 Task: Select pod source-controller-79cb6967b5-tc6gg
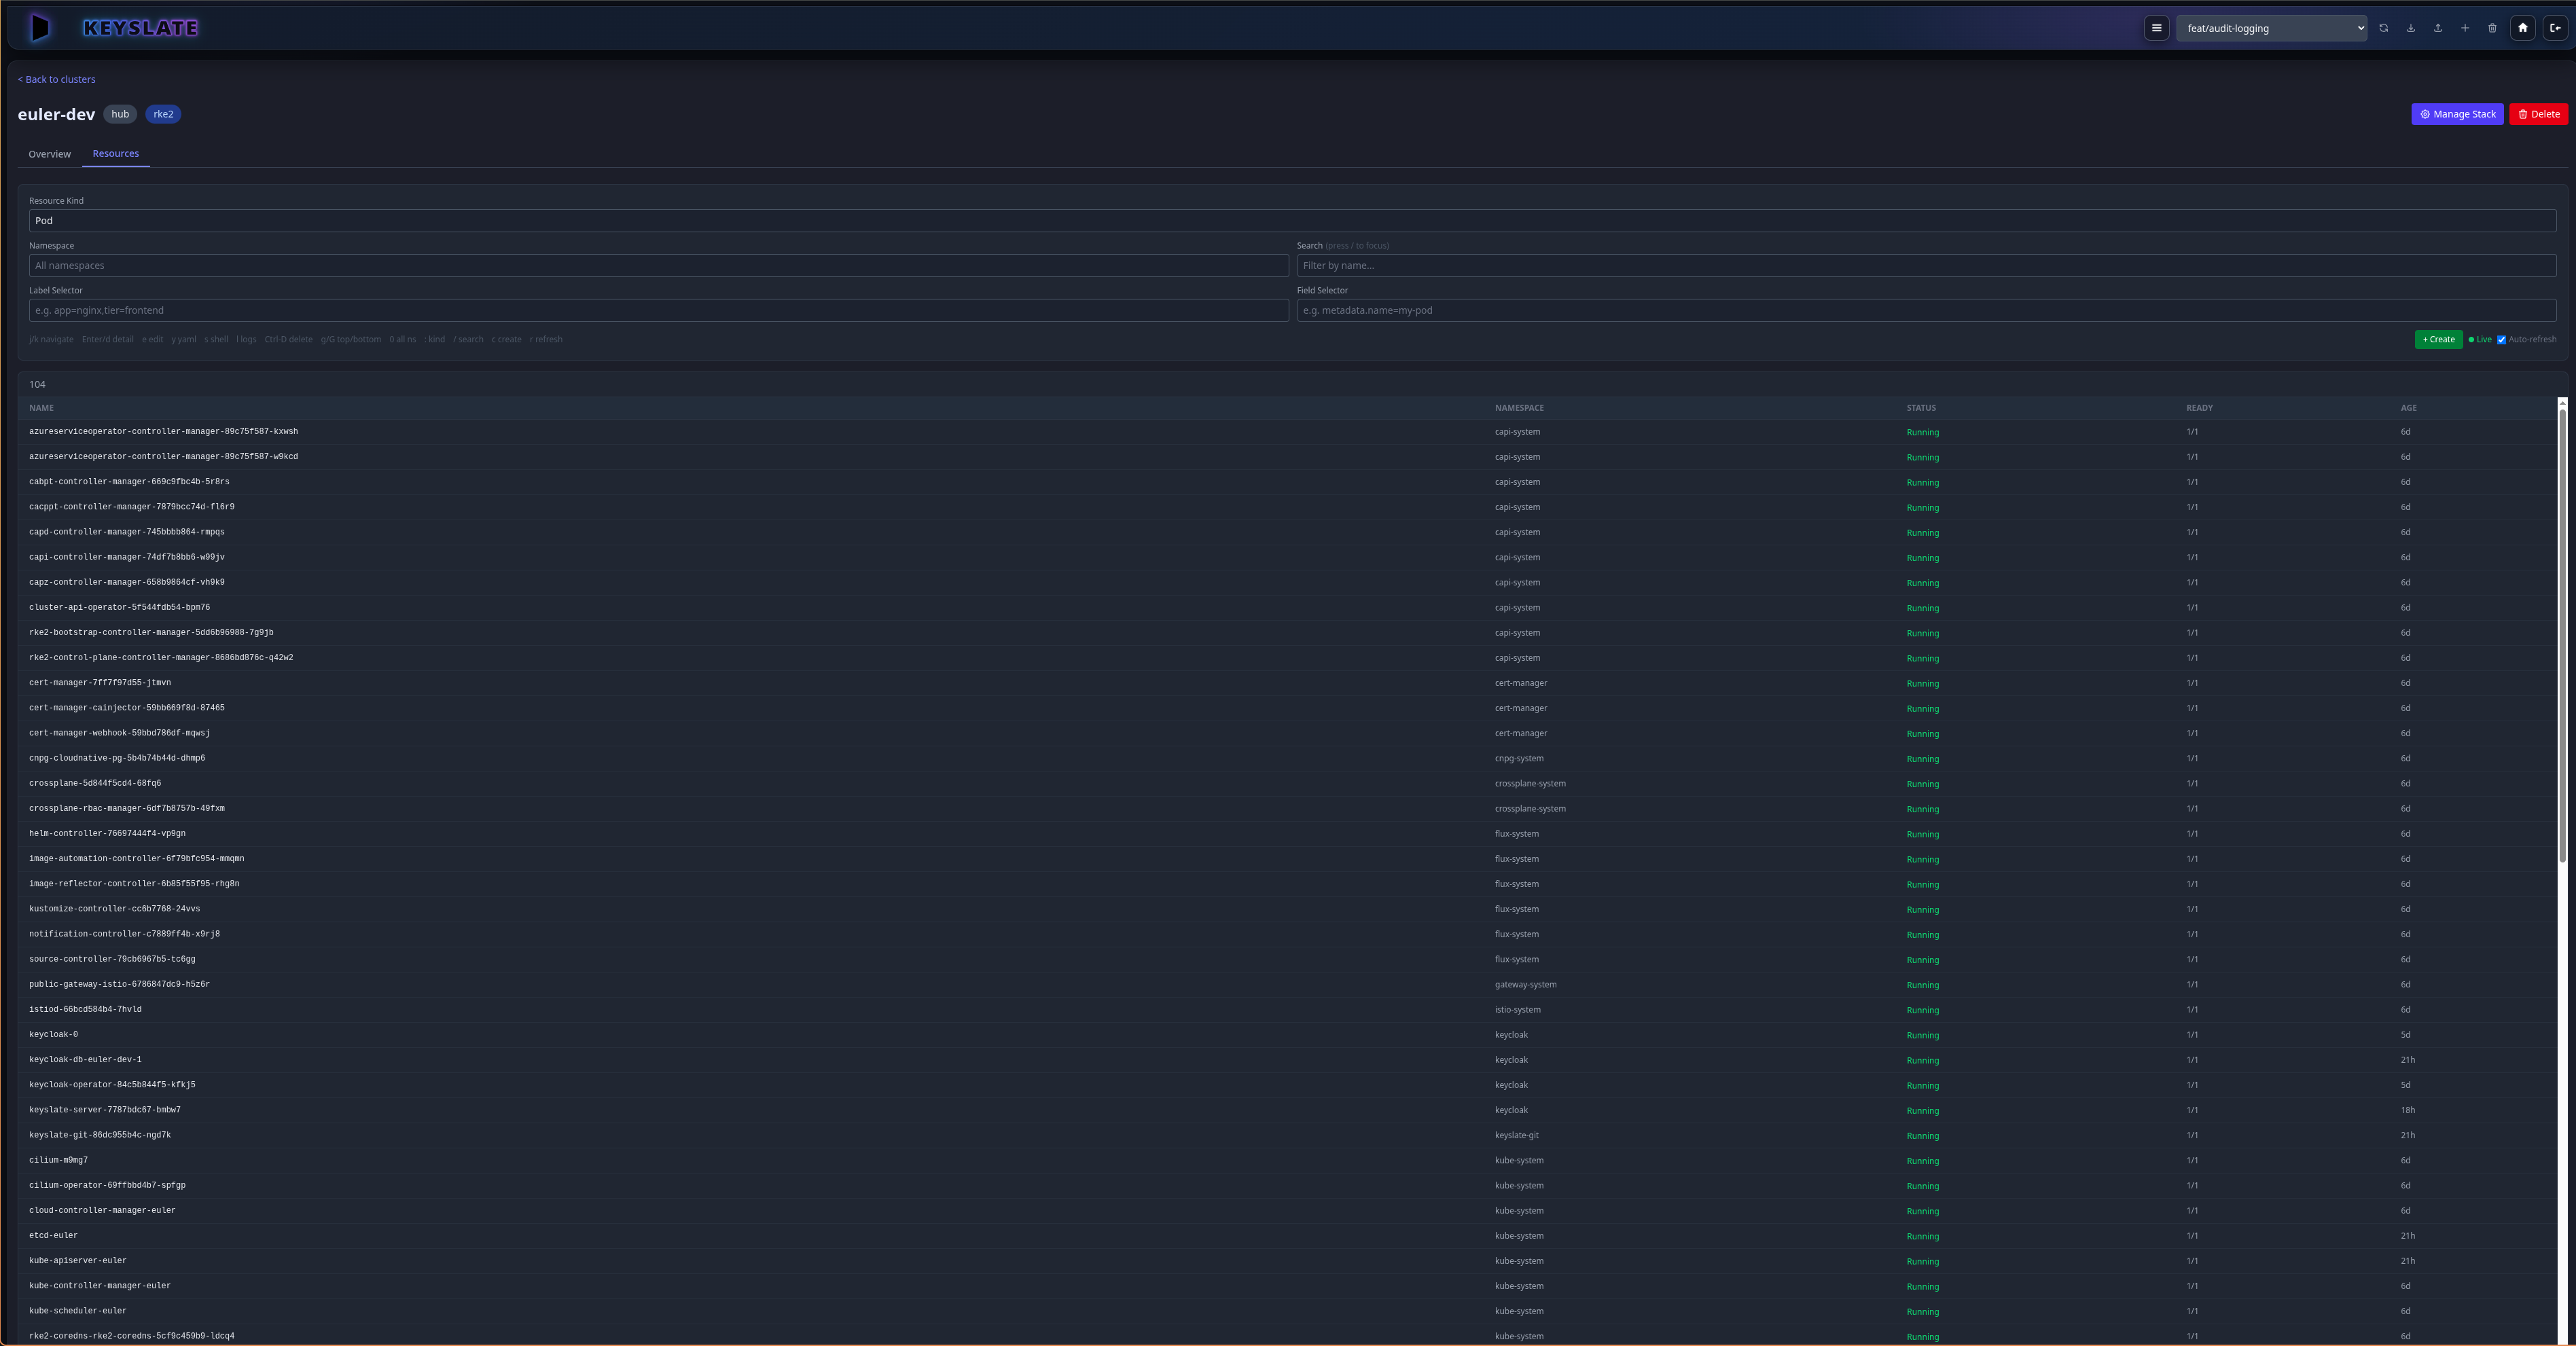coord(1287,959)
